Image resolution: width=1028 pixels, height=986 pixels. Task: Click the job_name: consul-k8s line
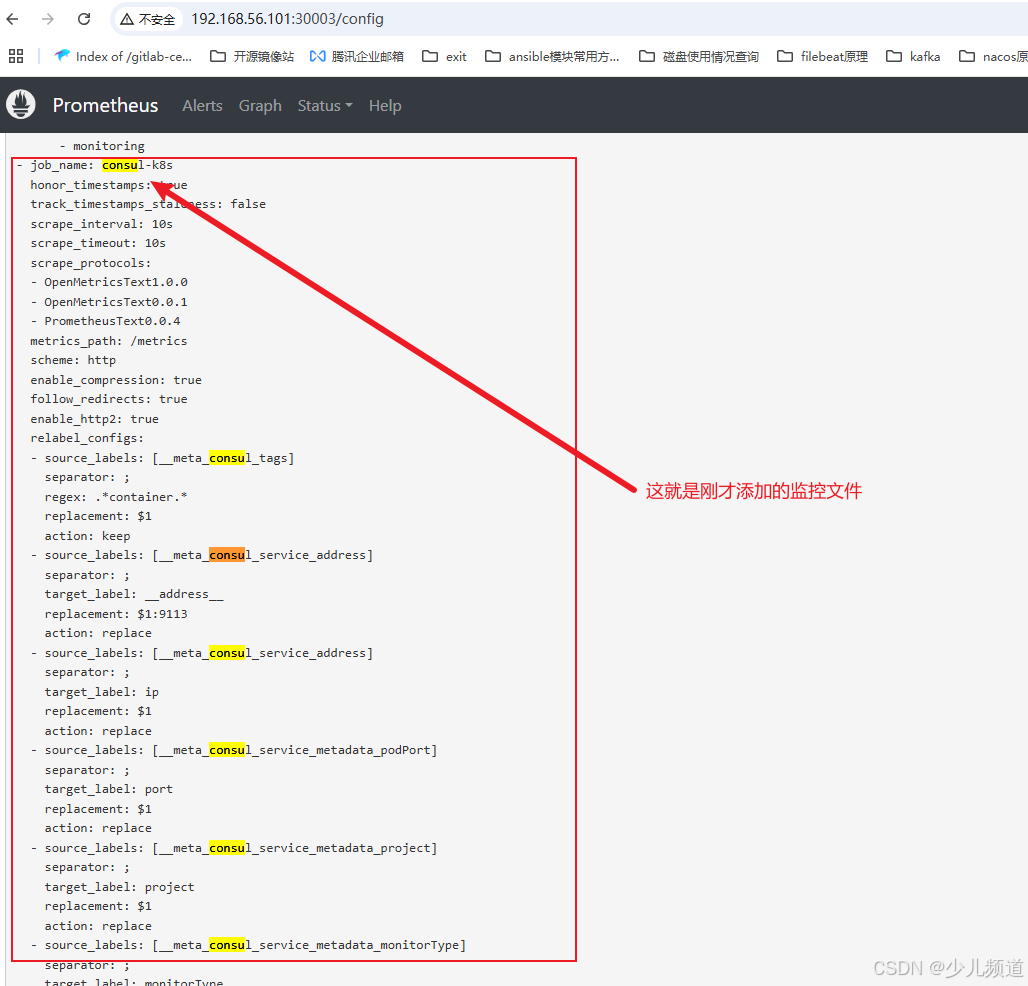click(94, 165)
